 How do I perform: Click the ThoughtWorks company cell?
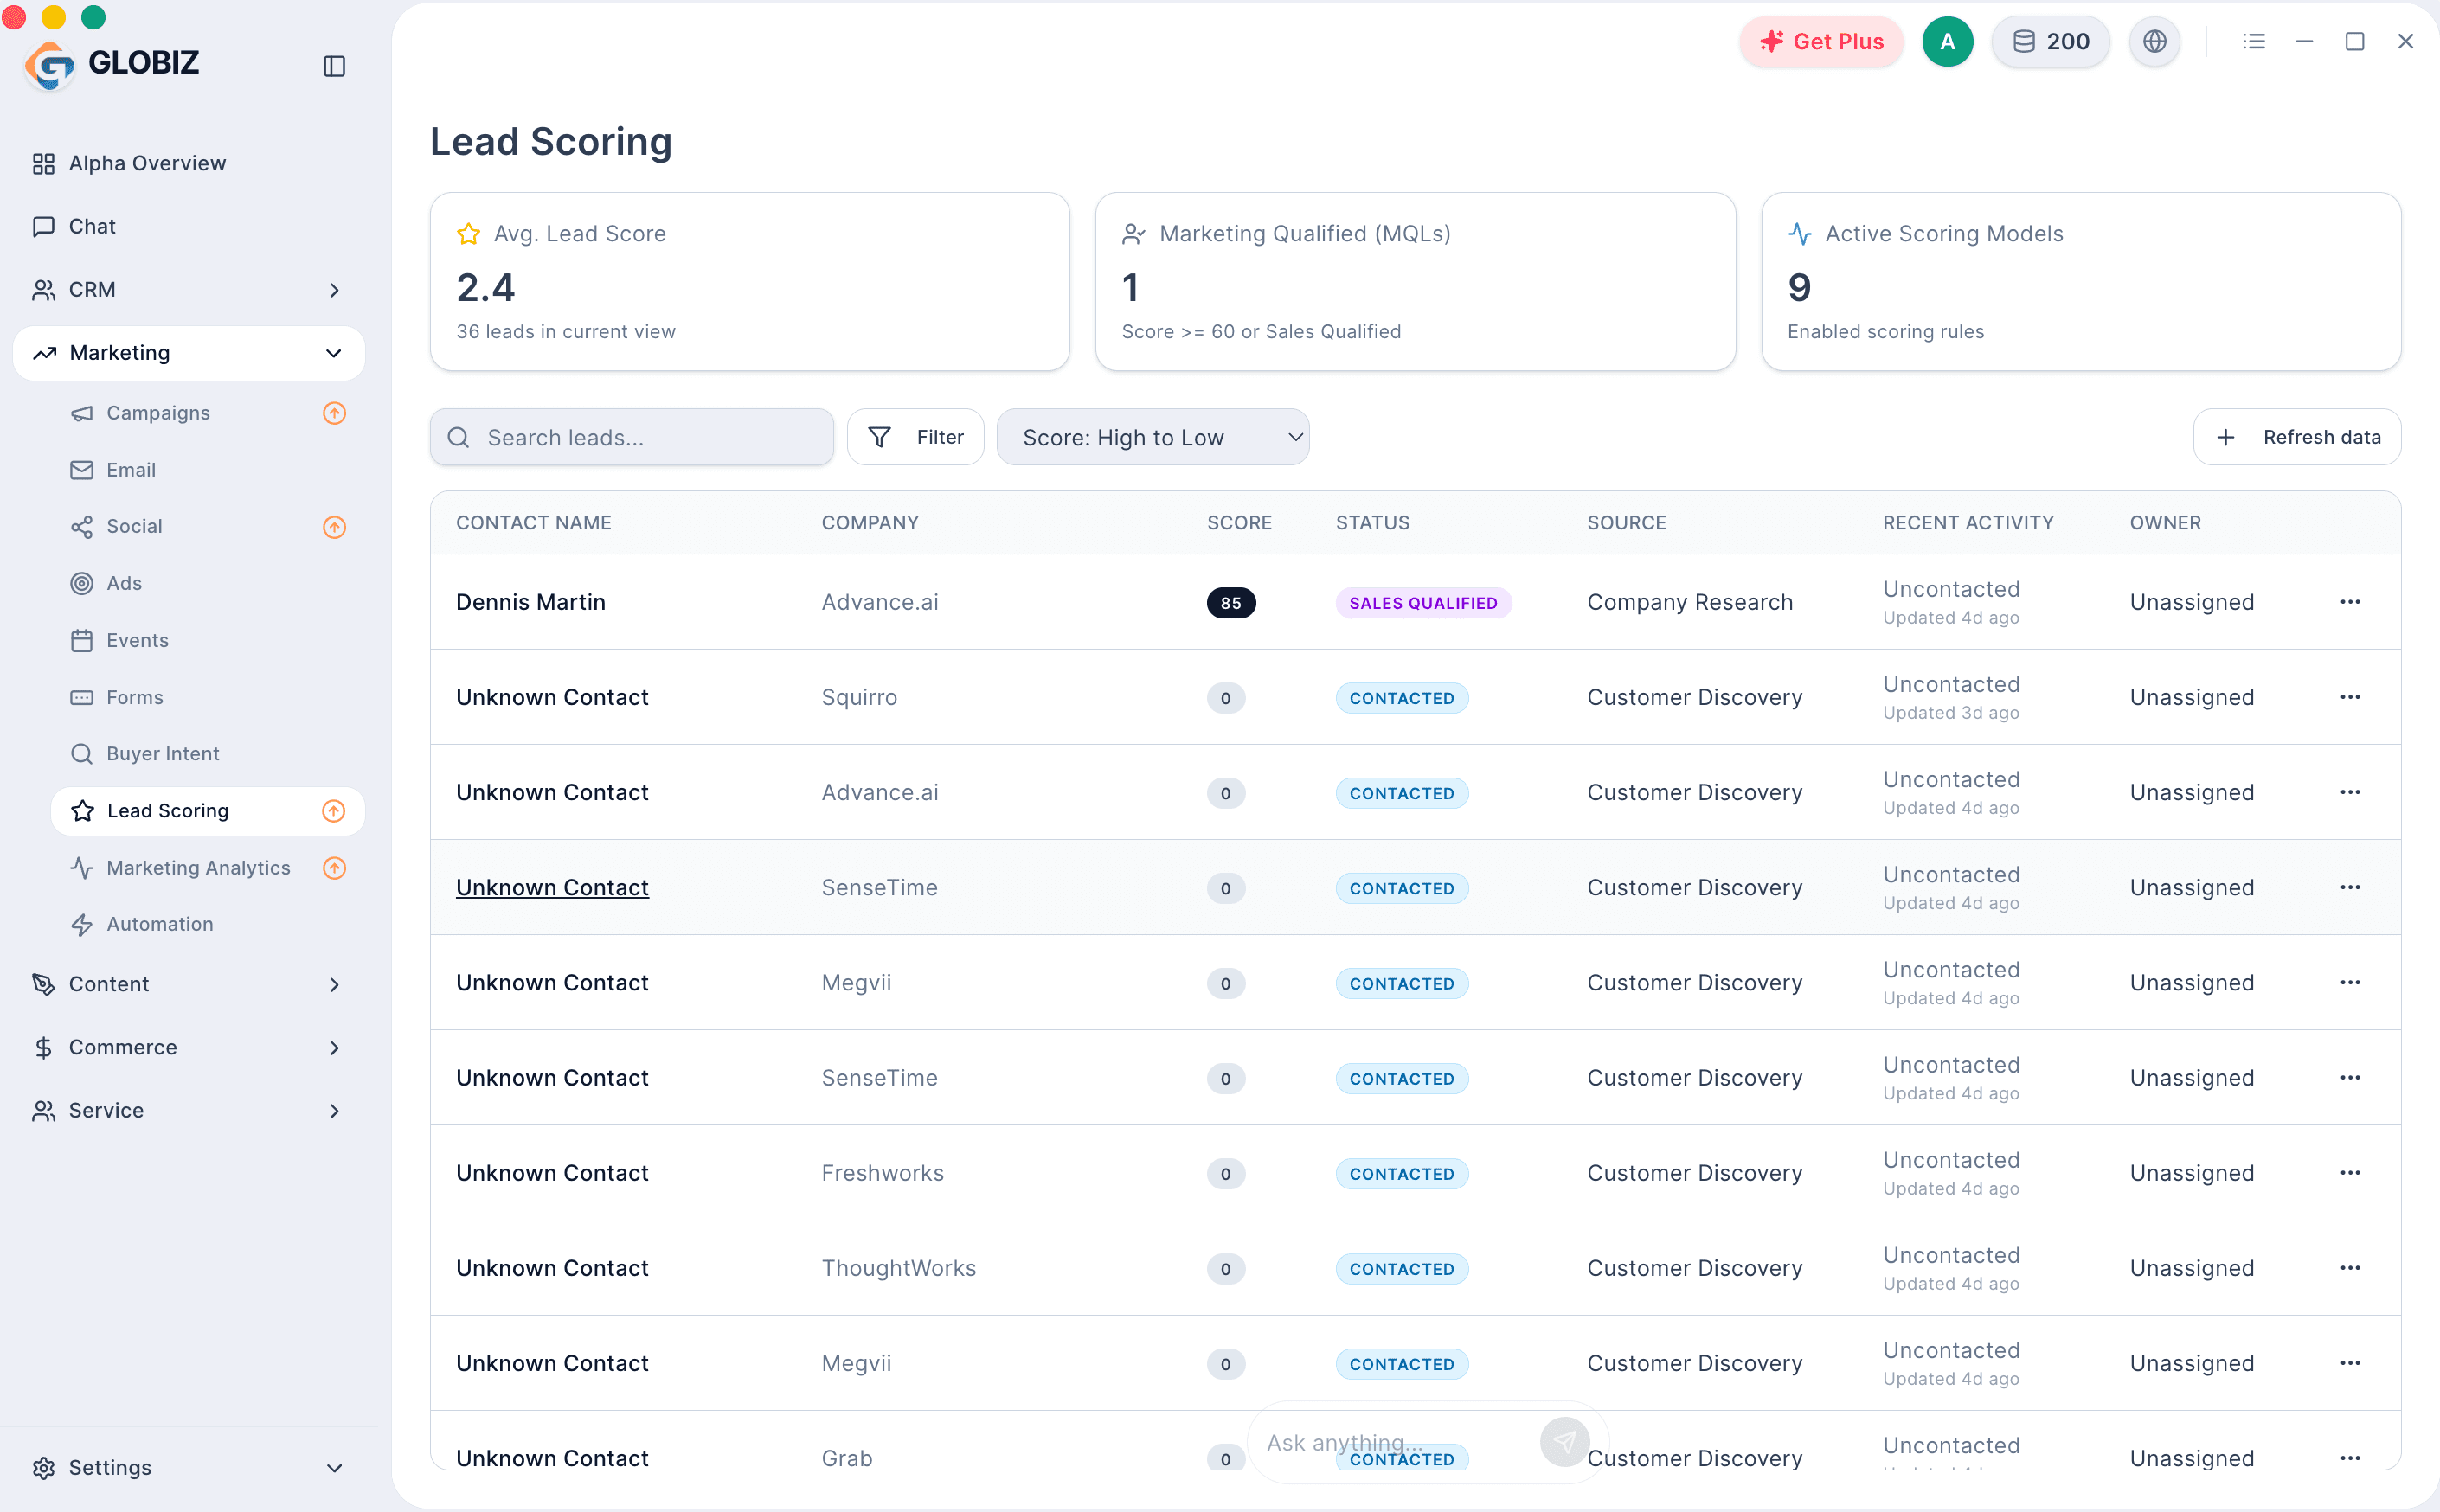click(x=899, y=1268)
